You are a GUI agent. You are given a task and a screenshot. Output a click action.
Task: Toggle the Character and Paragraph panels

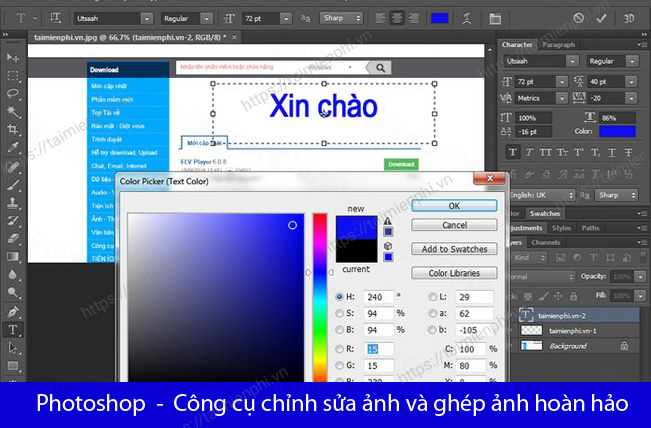pos(495,18)
